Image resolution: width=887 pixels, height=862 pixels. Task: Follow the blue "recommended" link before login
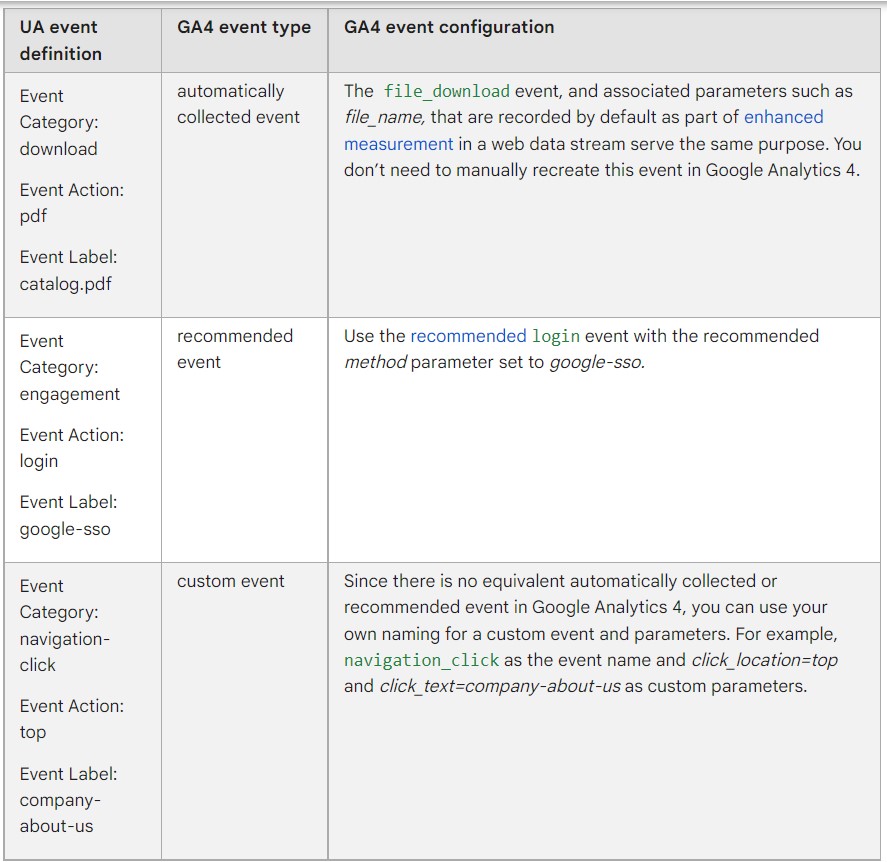tap(468, 336)
